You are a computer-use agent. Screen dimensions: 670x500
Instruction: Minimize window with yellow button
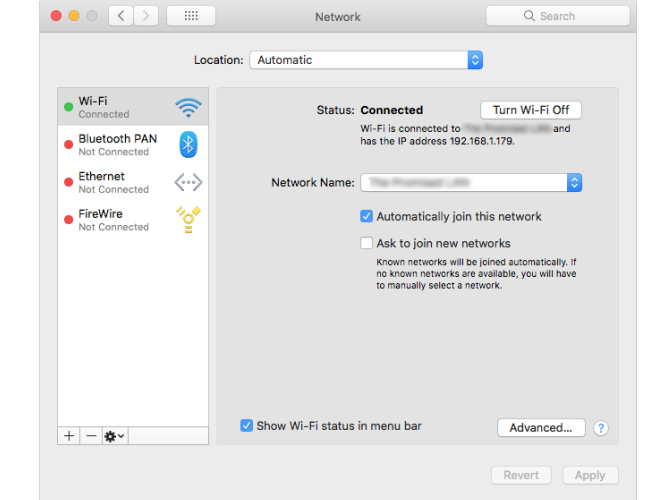click(x=74, y=16)
